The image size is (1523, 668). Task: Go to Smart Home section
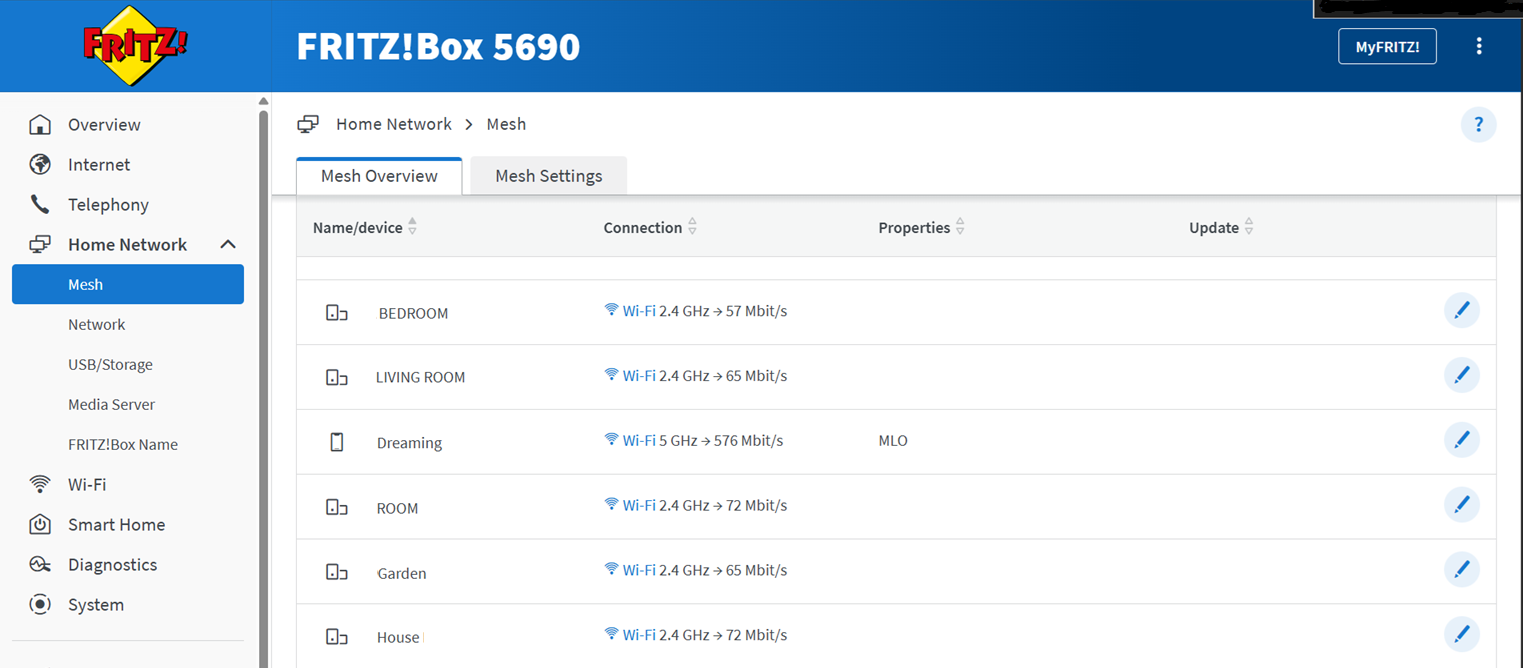coord(116,525)
